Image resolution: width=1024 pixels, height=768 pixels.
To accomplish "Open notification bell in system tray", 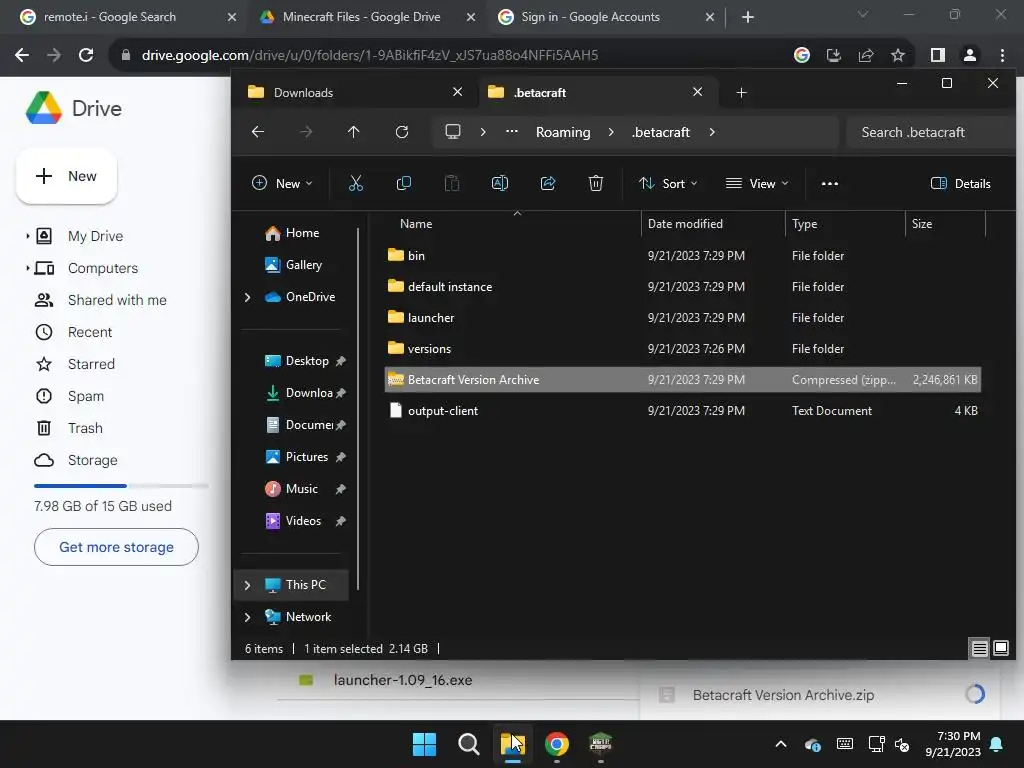I will click(x=997, y=744).
